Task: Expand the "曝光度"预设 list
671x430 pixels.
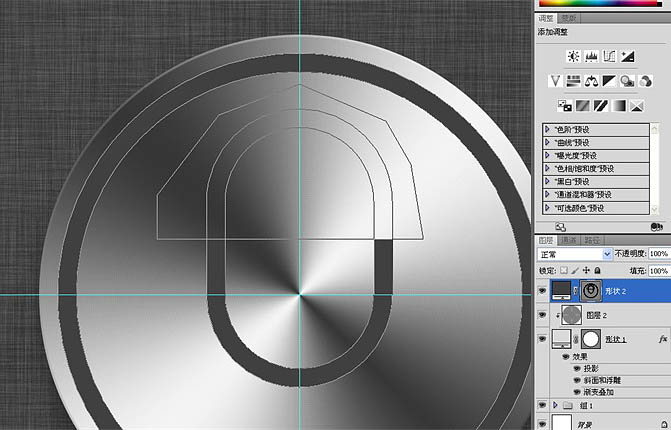Action: click(x=547, y=155)
